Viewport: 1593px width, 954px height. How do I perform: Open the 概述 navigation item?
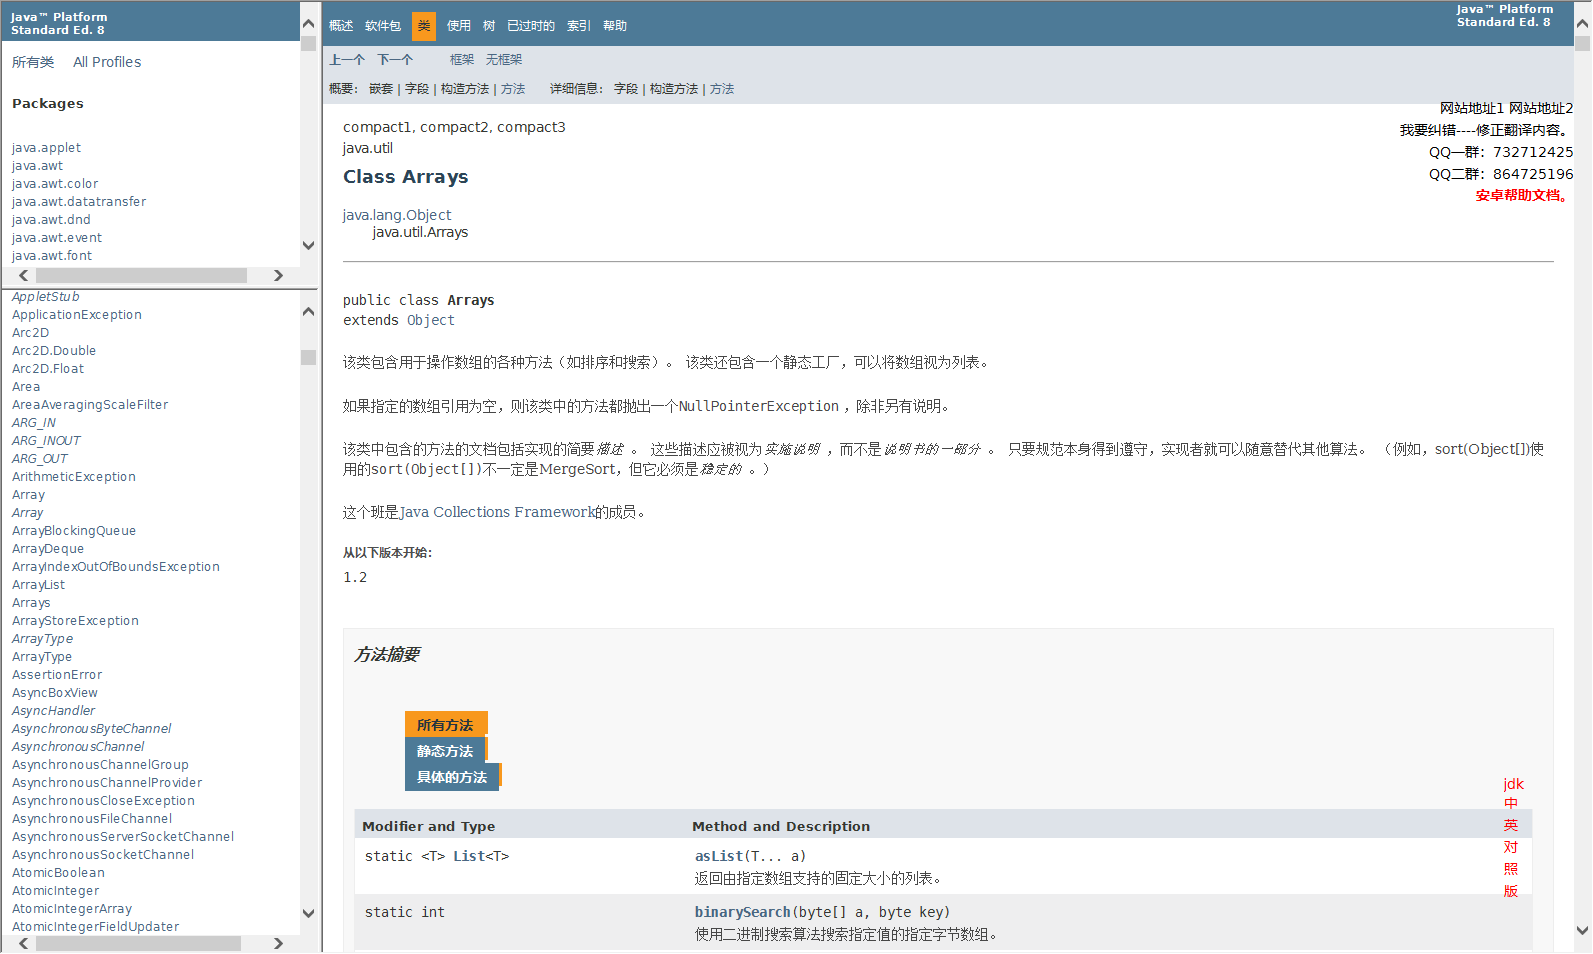point(341,26)
